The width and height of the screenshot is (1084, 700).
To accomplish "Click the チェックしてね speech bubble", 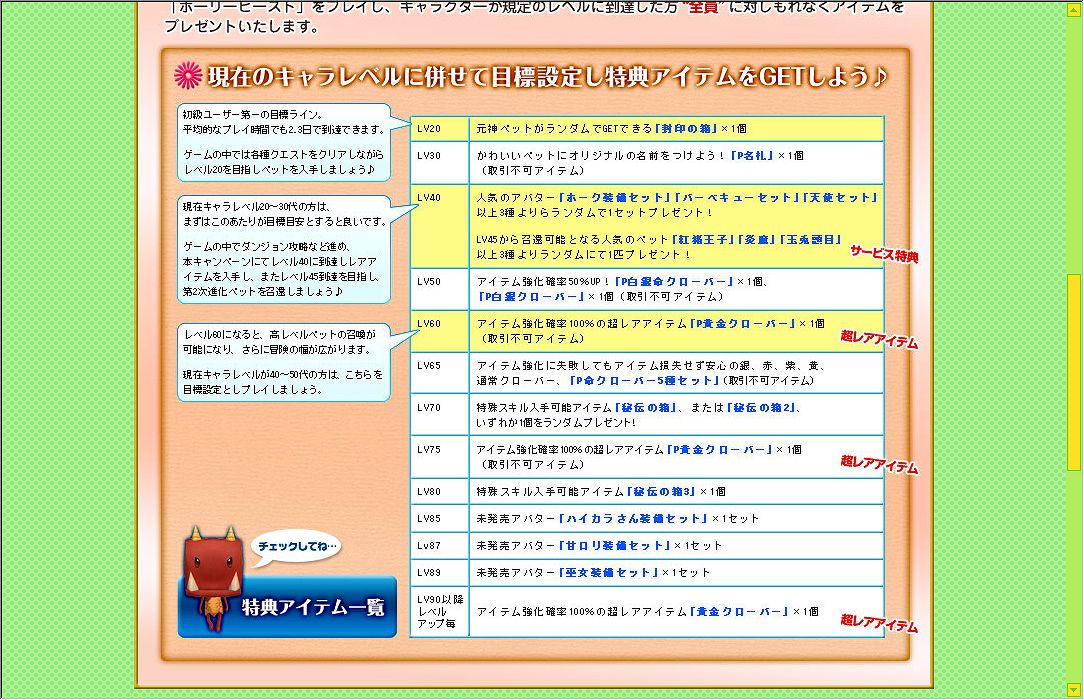I will (x=296, y=547).
